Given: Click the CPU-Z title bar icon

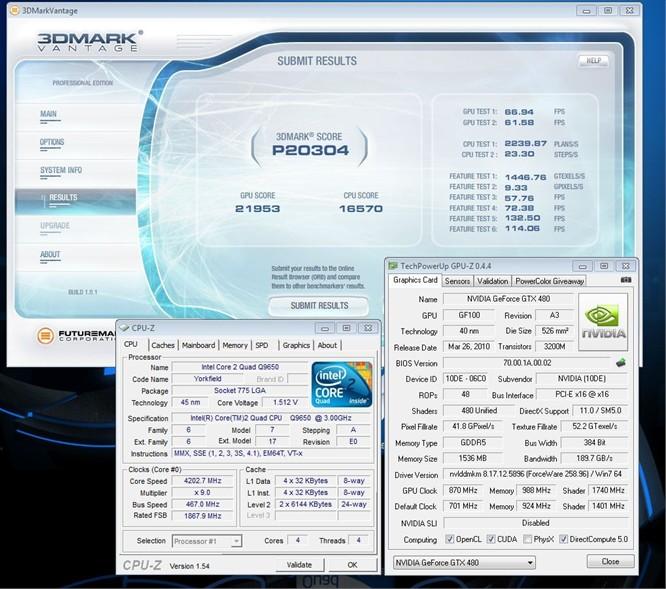Looking at the screenshot, I should [x=124, y=328].
